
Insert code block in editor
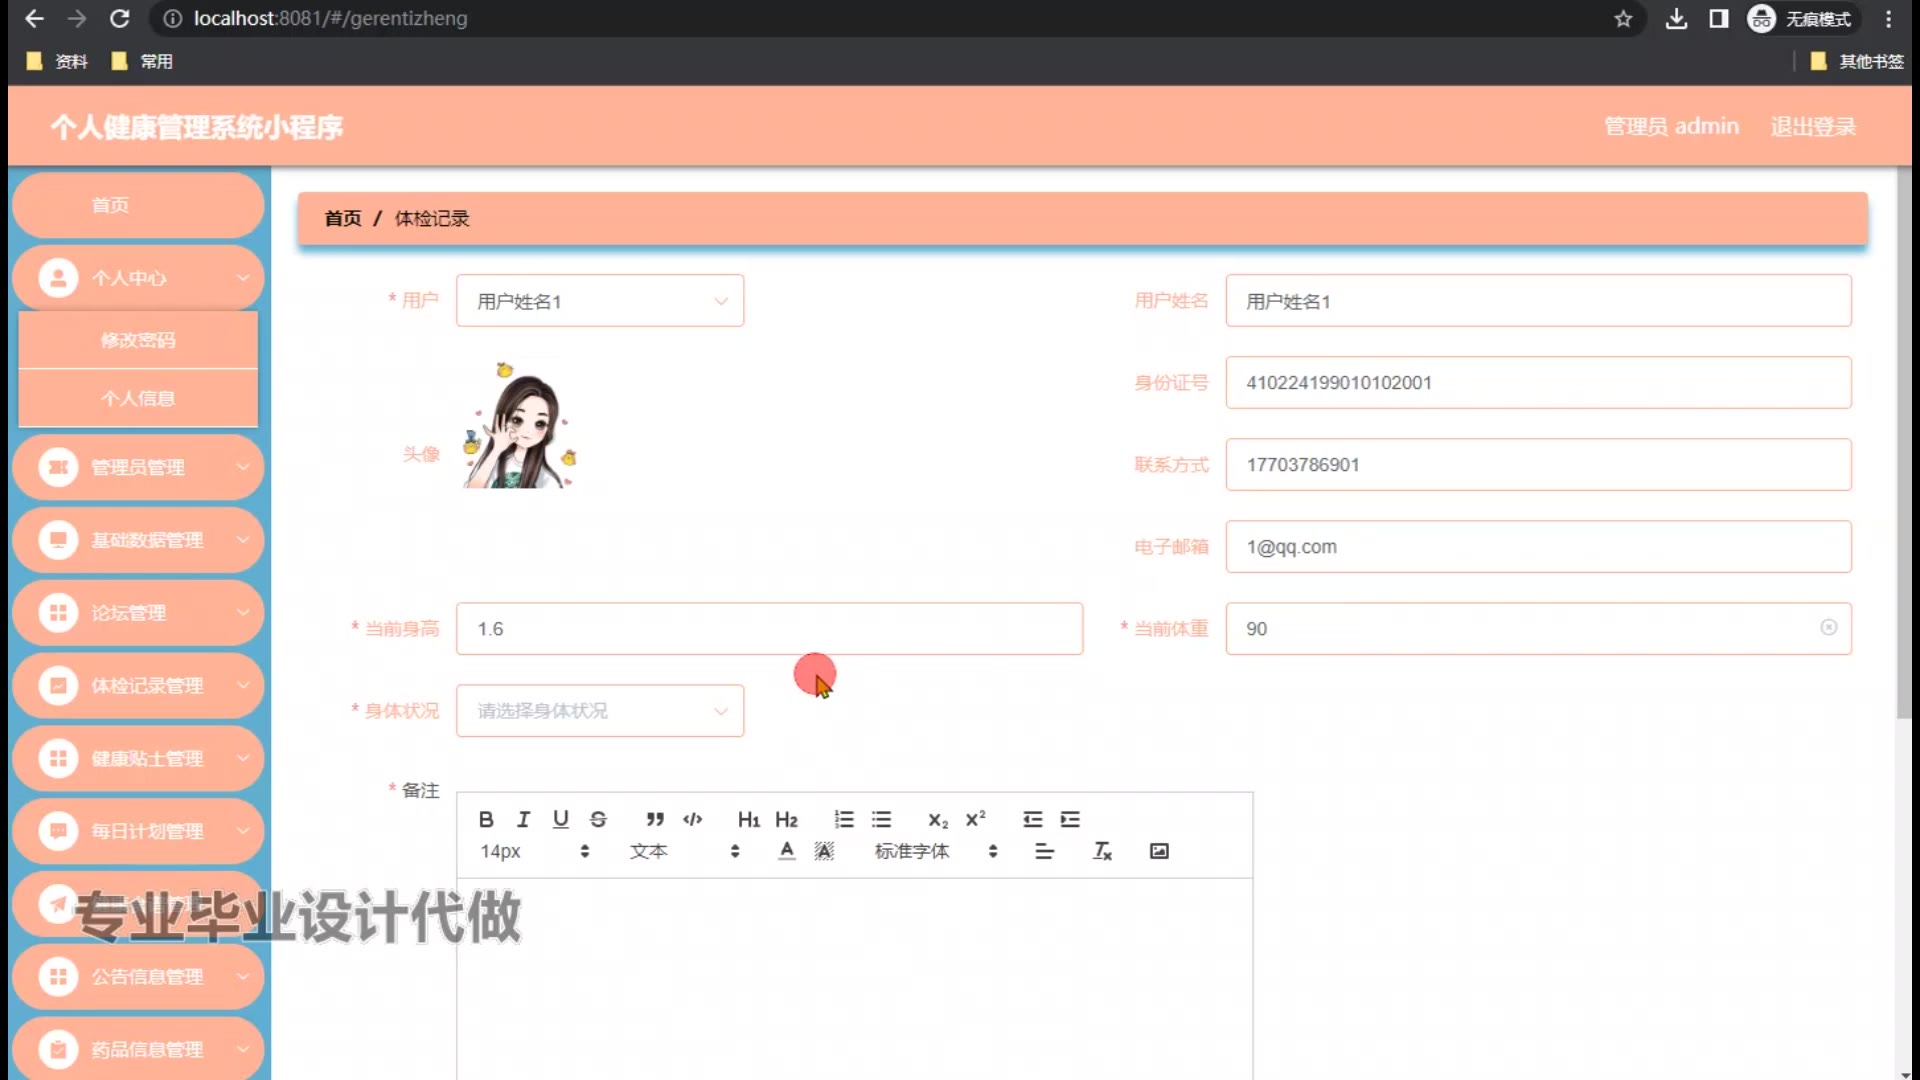click(x=692, y=819)
